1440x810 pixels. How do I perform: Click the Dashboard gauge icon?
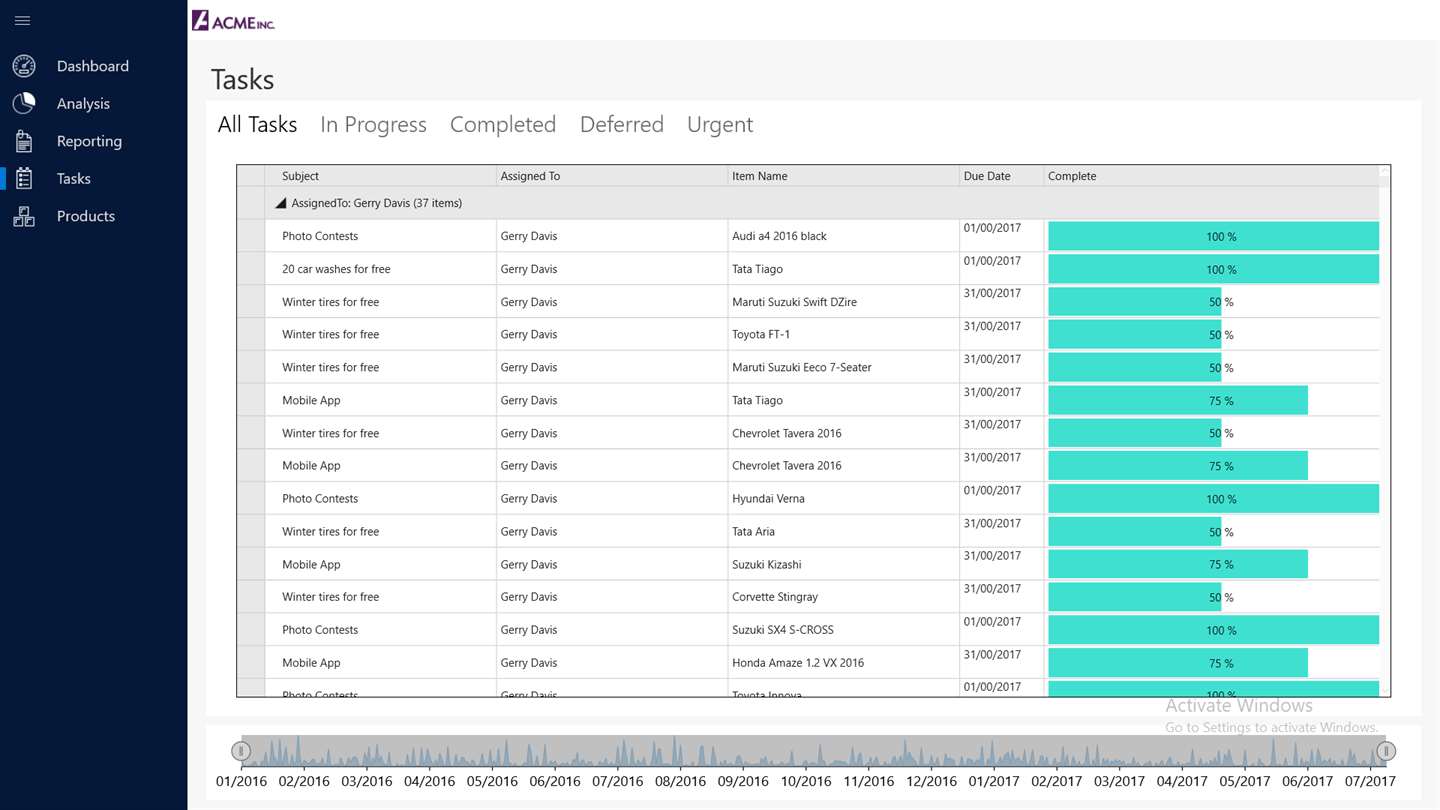pyautogui.click(x=24, y=66)
